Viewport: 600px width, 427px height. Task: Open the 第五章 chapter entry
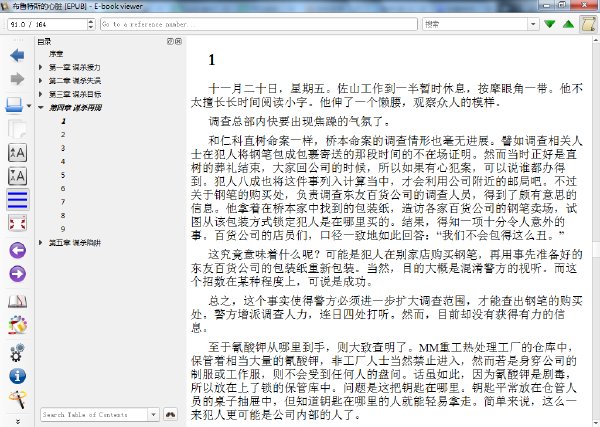tap(75, 243)
